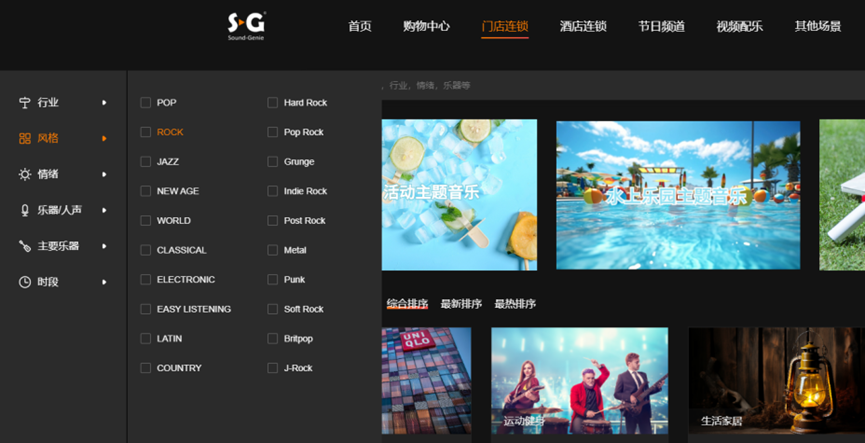
Task: Click the search field with 行业，情绪，乐器等
Action: click(623, 86)
